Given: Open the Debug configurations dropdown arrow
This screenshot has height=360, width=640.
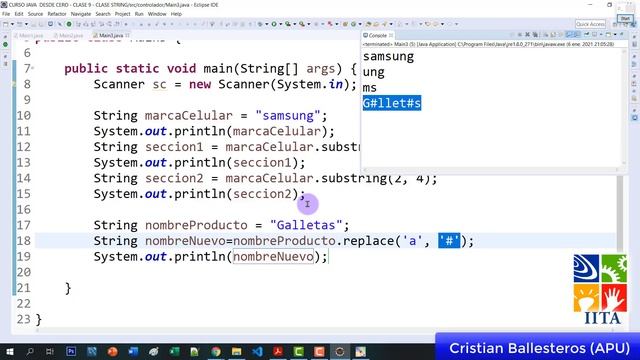Looking at the screenshot, I should click(x=267, y=24).
